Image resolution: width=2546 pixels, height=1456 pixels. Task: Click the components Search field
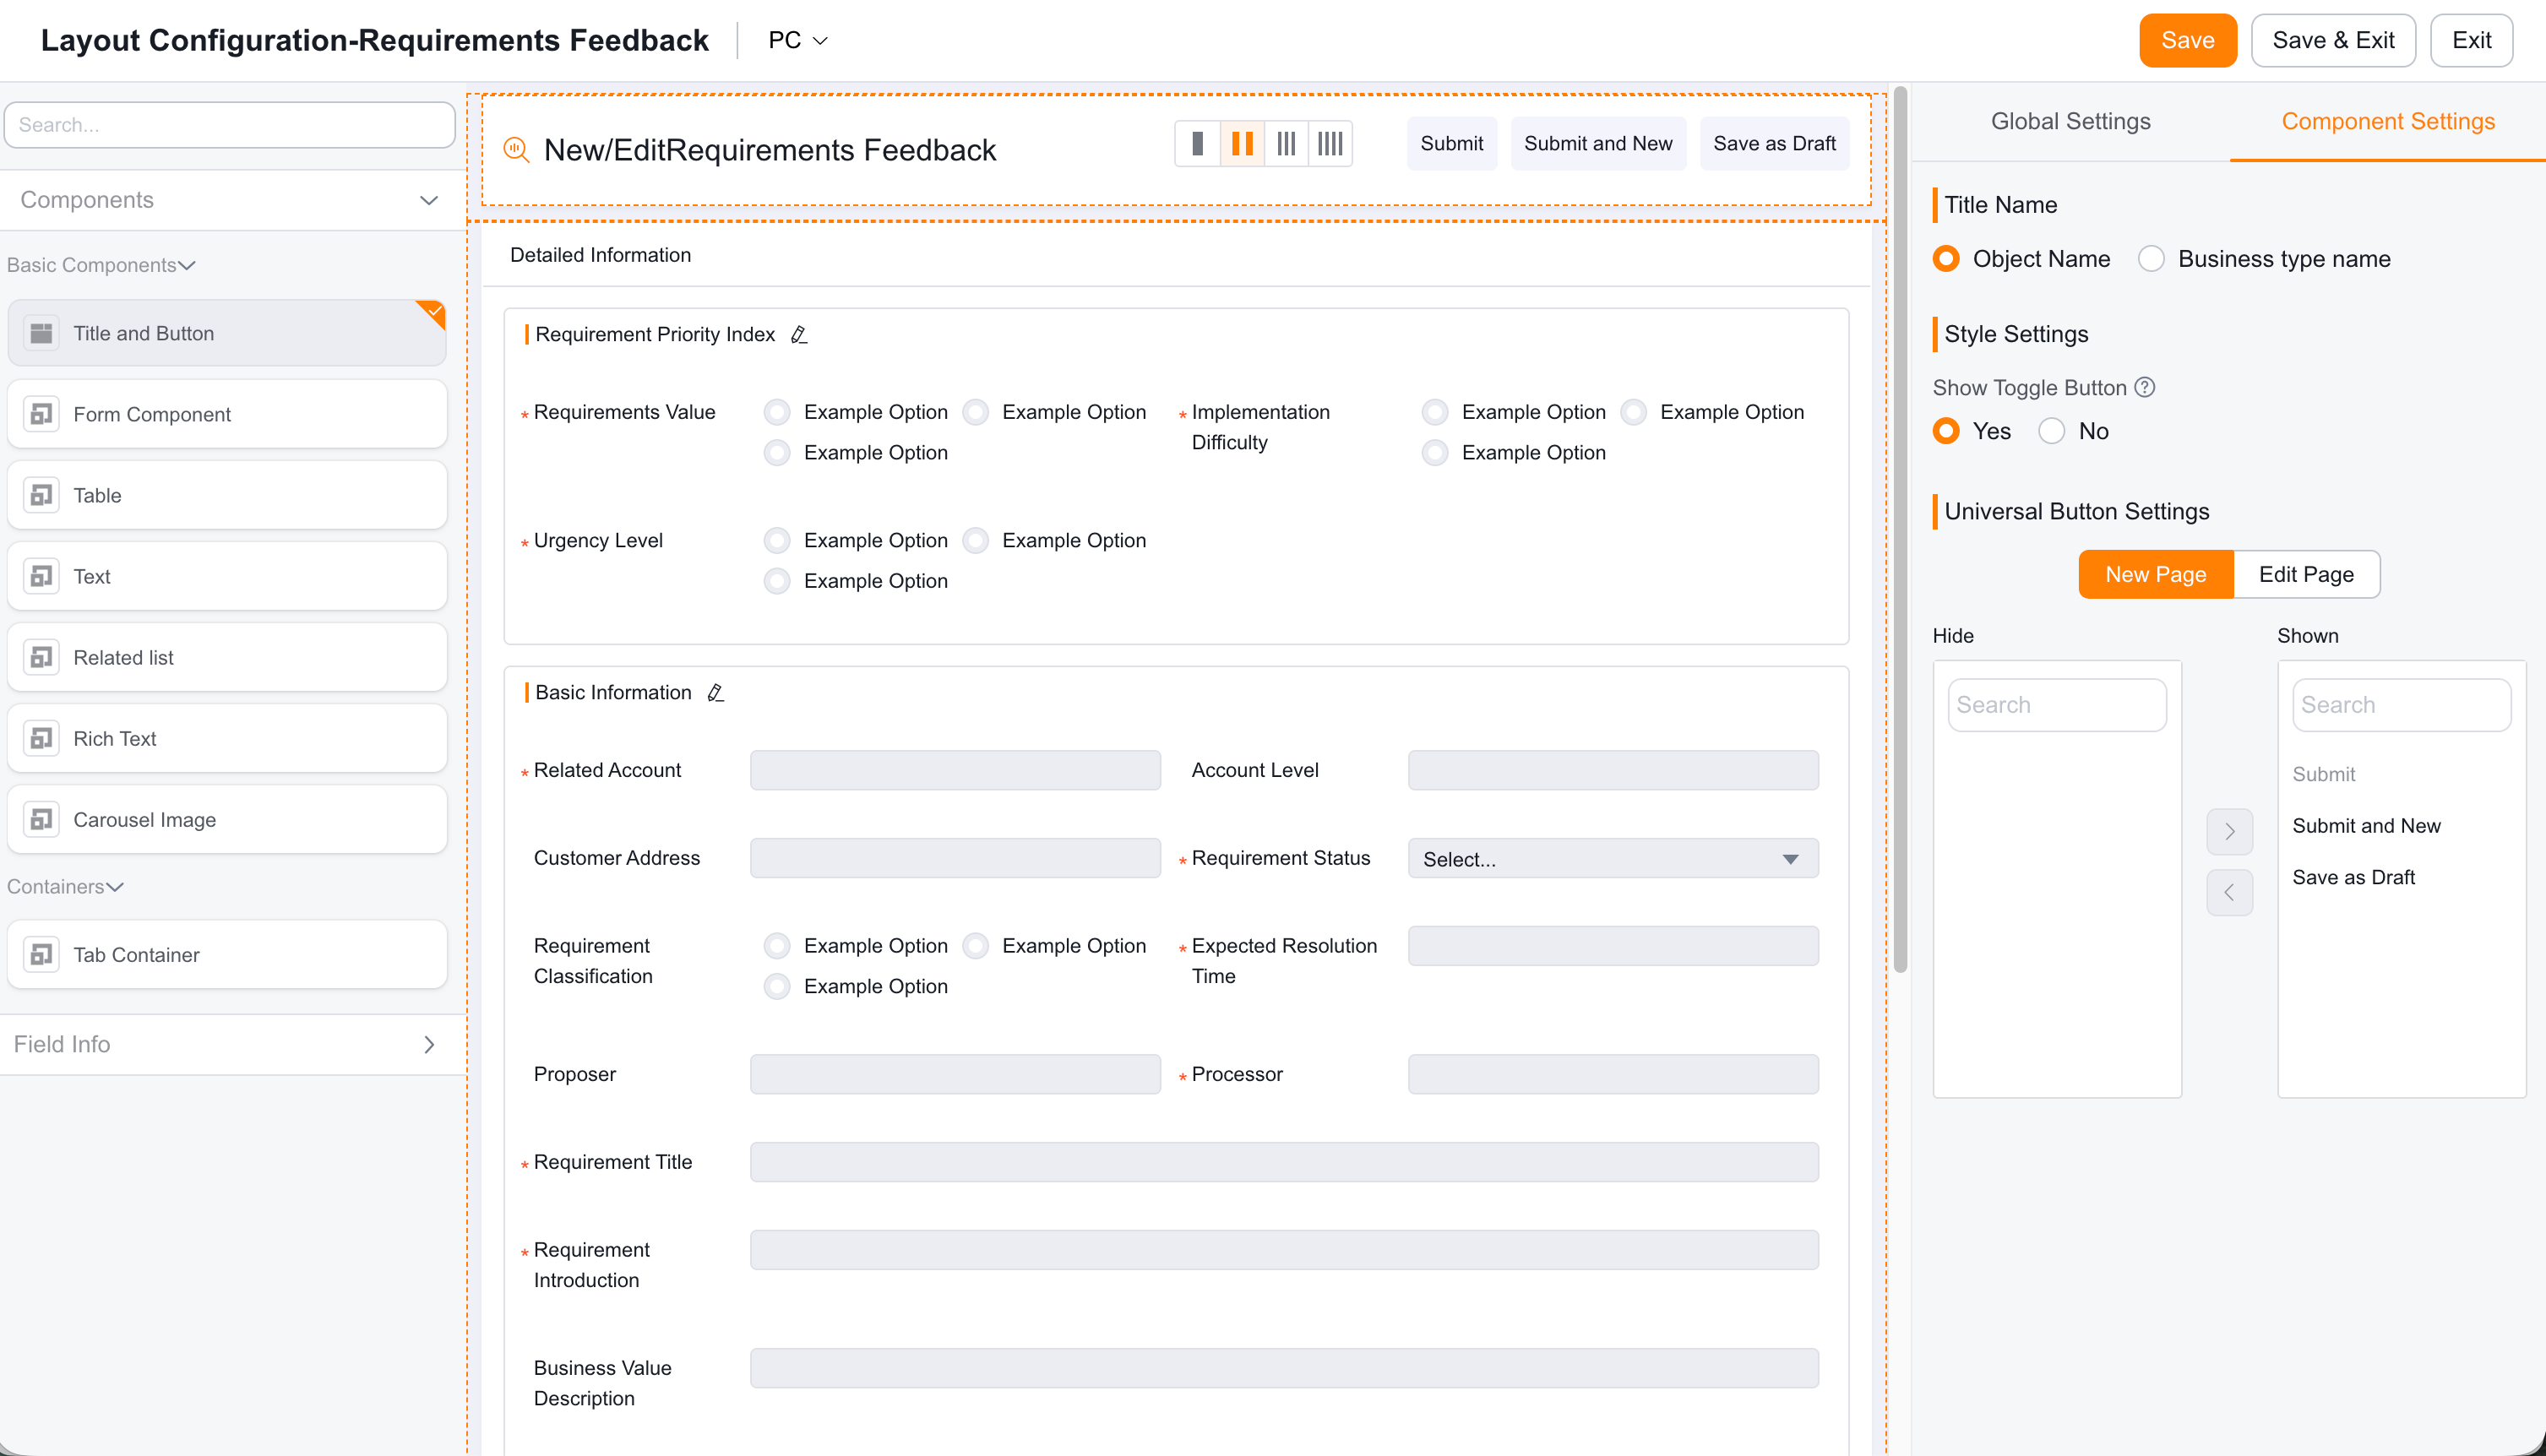(x=229, y=125)
